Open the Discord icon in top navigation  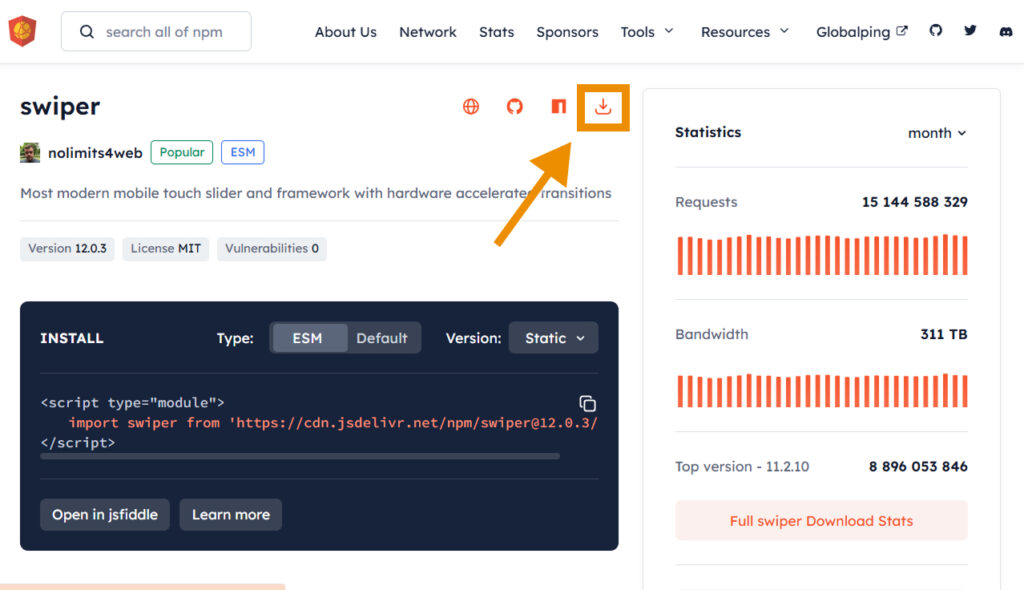(1005, 31)
